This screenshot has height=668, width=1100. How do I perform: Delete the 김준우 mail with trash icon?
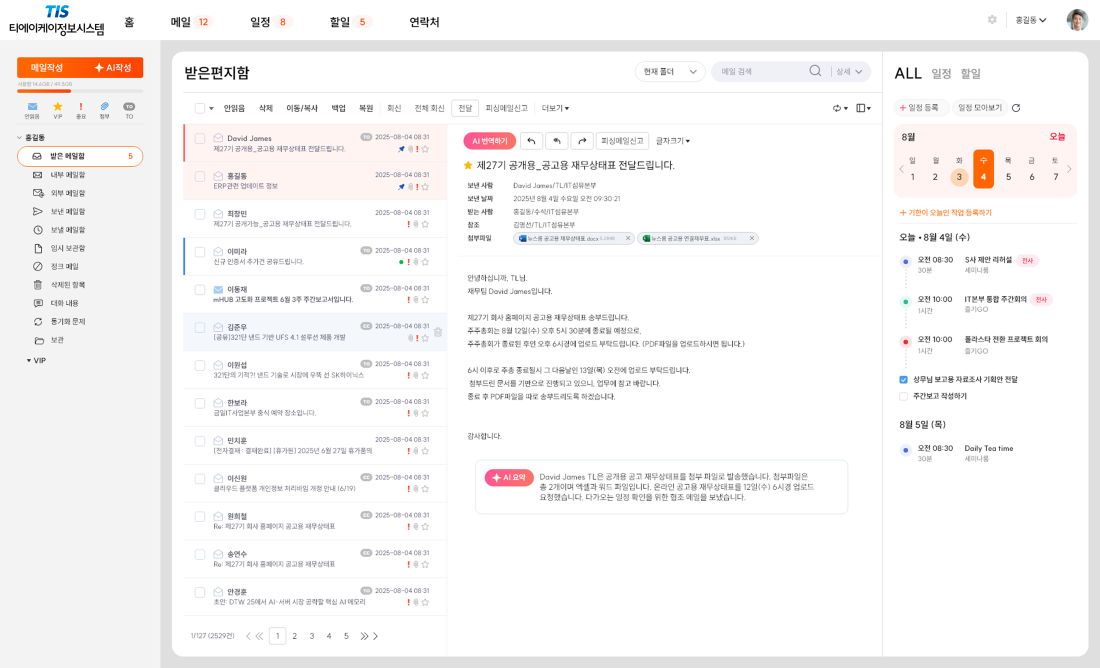click(438, 332)
